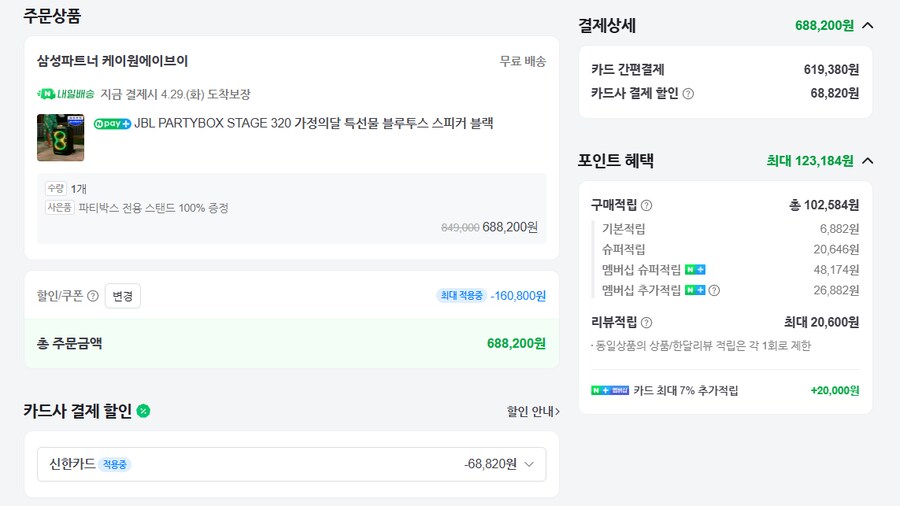The image size is (900, 506).
Task: Open help icon next to 리뷰적립
Action: [646, 322]
